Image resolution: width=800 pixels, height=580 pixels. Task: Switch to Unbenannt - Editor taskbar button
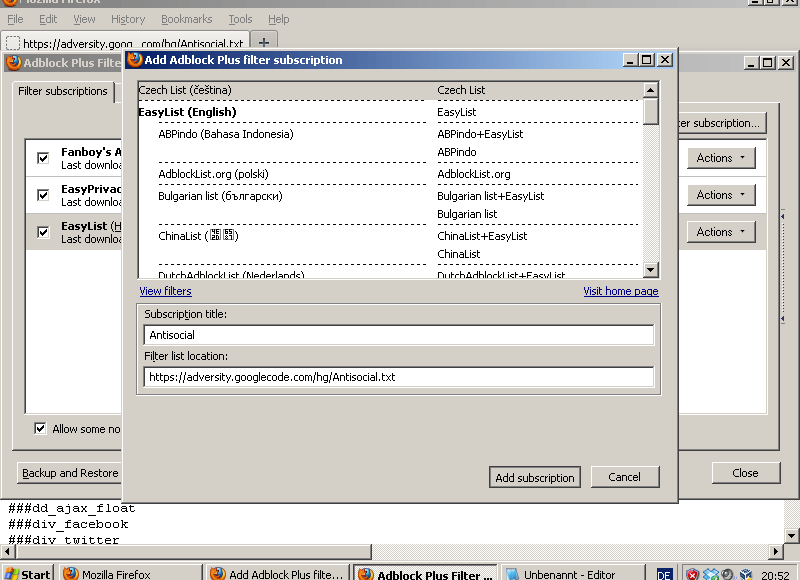pyautogui.click(x=573, y=574)
